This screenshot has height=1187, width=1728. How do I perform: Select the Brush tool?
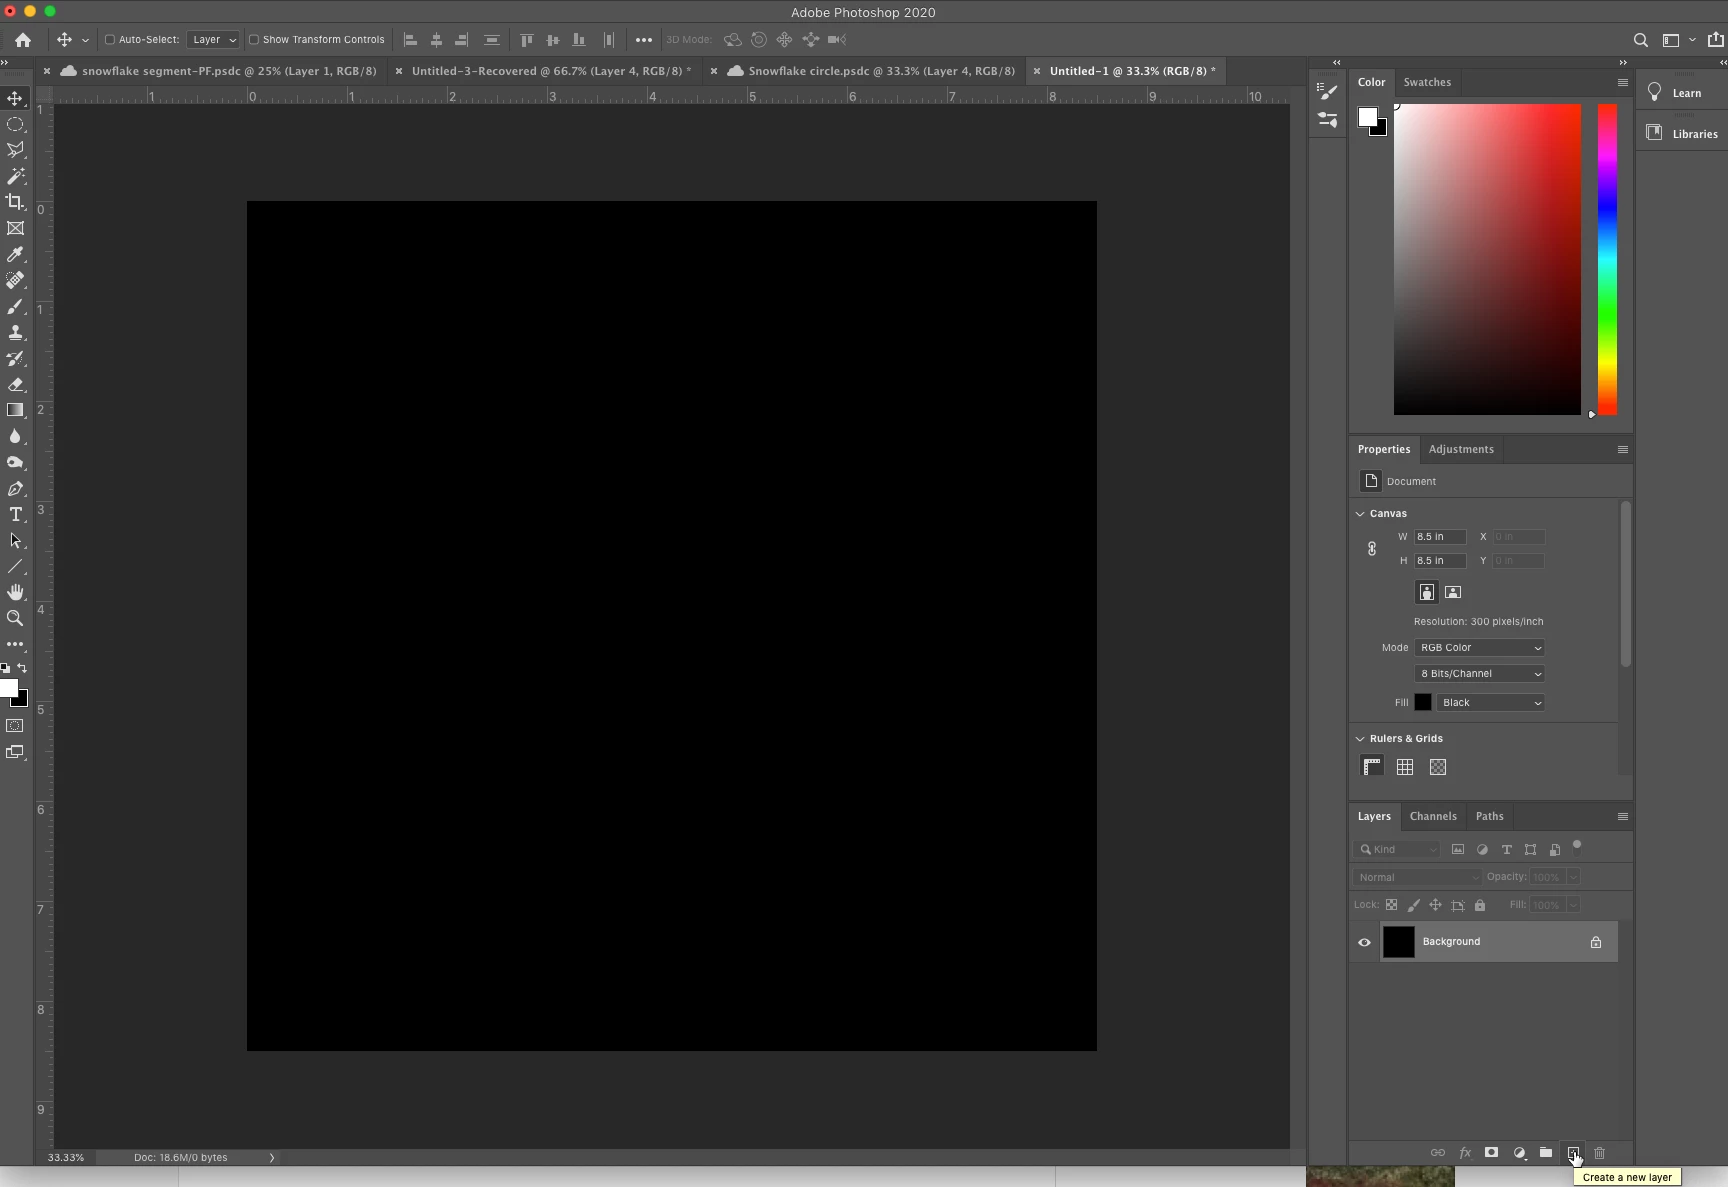15,307
